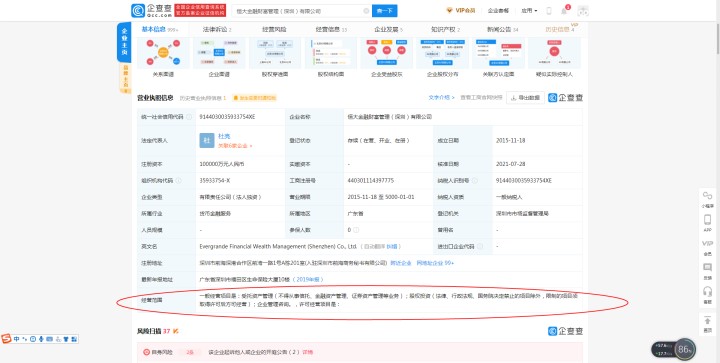The image size is (720, 363).
Task: Expand the 关联6家企业 link under 杜亮
Action: [235, 145]
